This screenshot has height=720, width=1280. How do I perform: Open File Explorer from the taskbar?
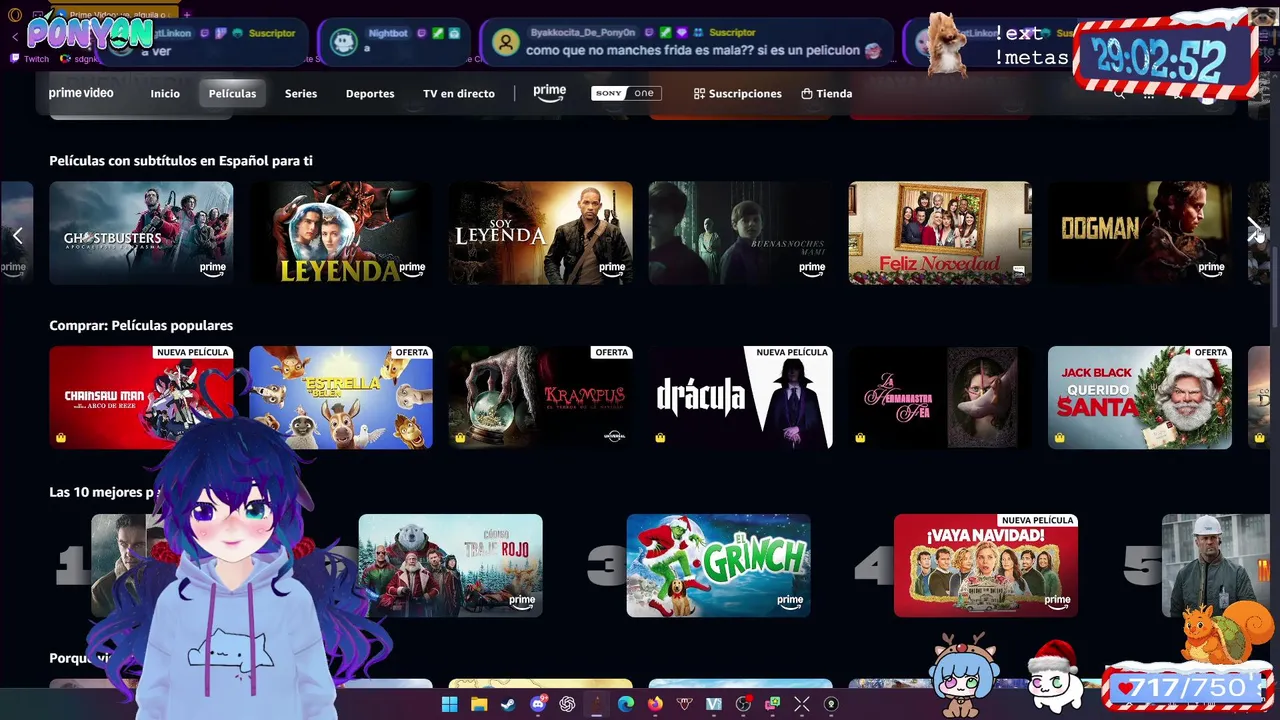point(479,704)
